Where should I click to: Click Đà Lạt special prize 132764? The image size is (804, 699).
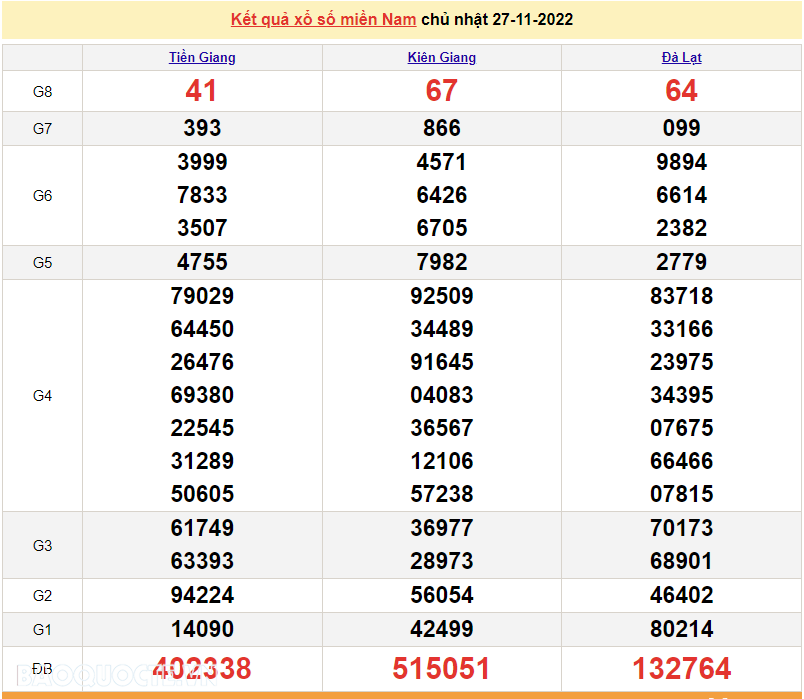click(x=681, y=669)
